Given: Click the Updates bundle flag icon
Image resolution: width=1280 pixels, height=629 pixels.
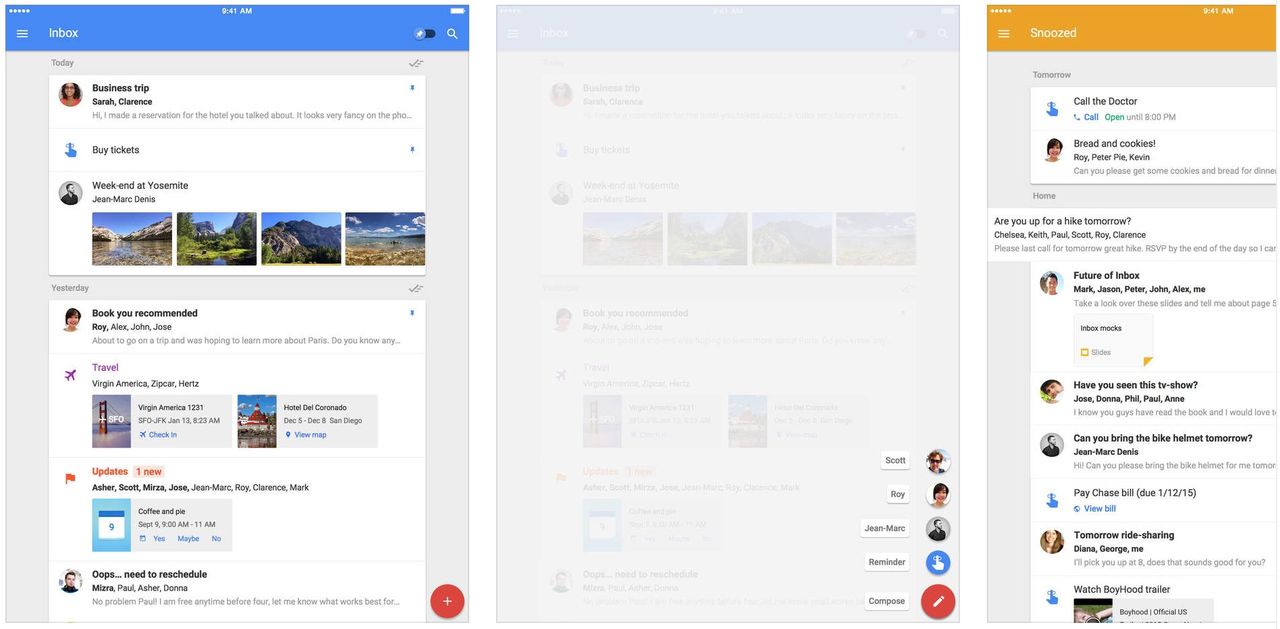Looking at the screenshot, I should 69,478.
